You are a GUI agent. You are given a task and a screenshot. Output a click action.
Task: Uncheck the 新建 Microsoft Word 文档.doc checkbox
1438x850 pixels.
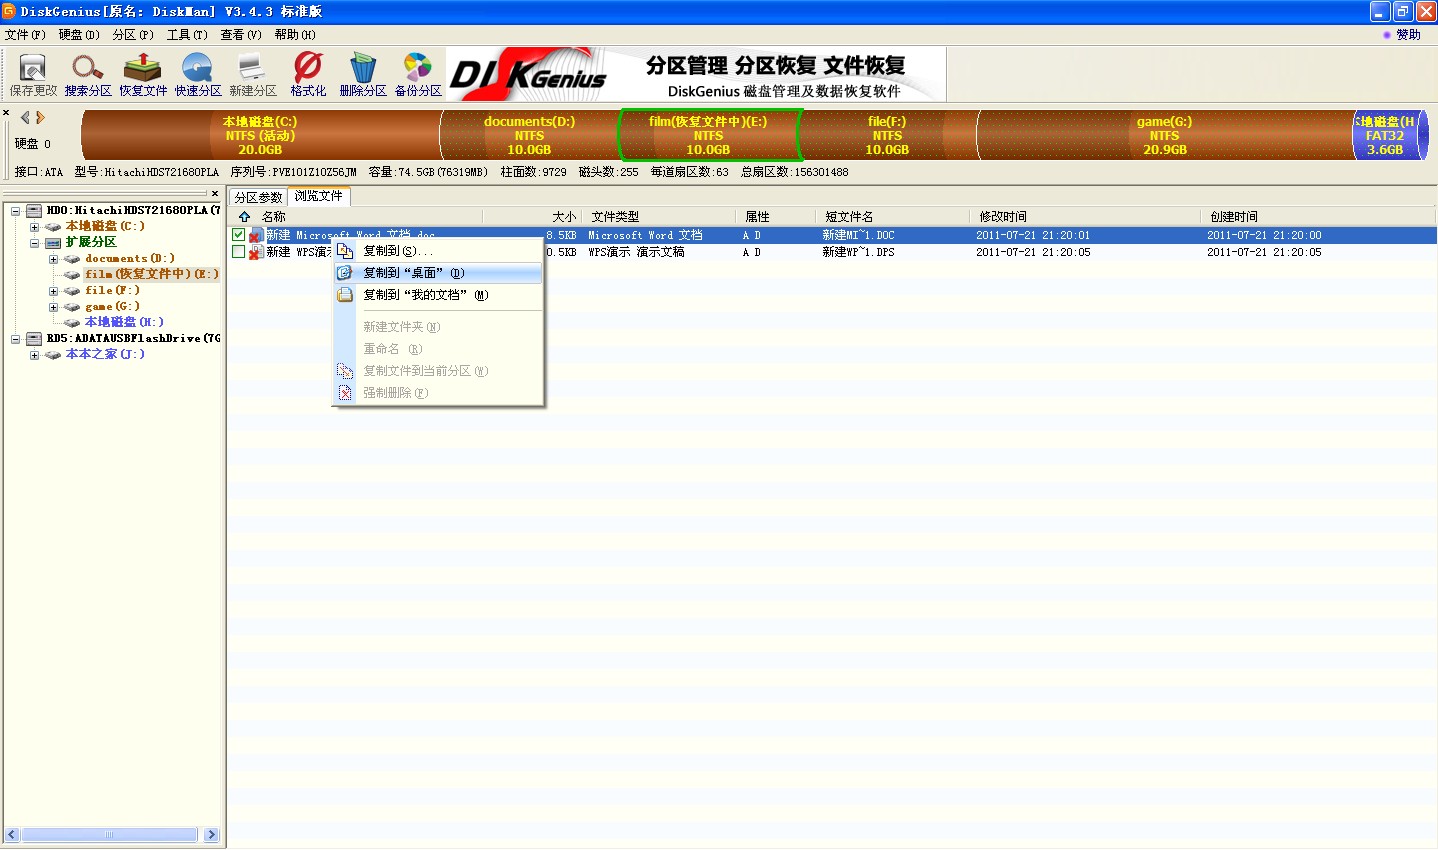coord(238,235)
